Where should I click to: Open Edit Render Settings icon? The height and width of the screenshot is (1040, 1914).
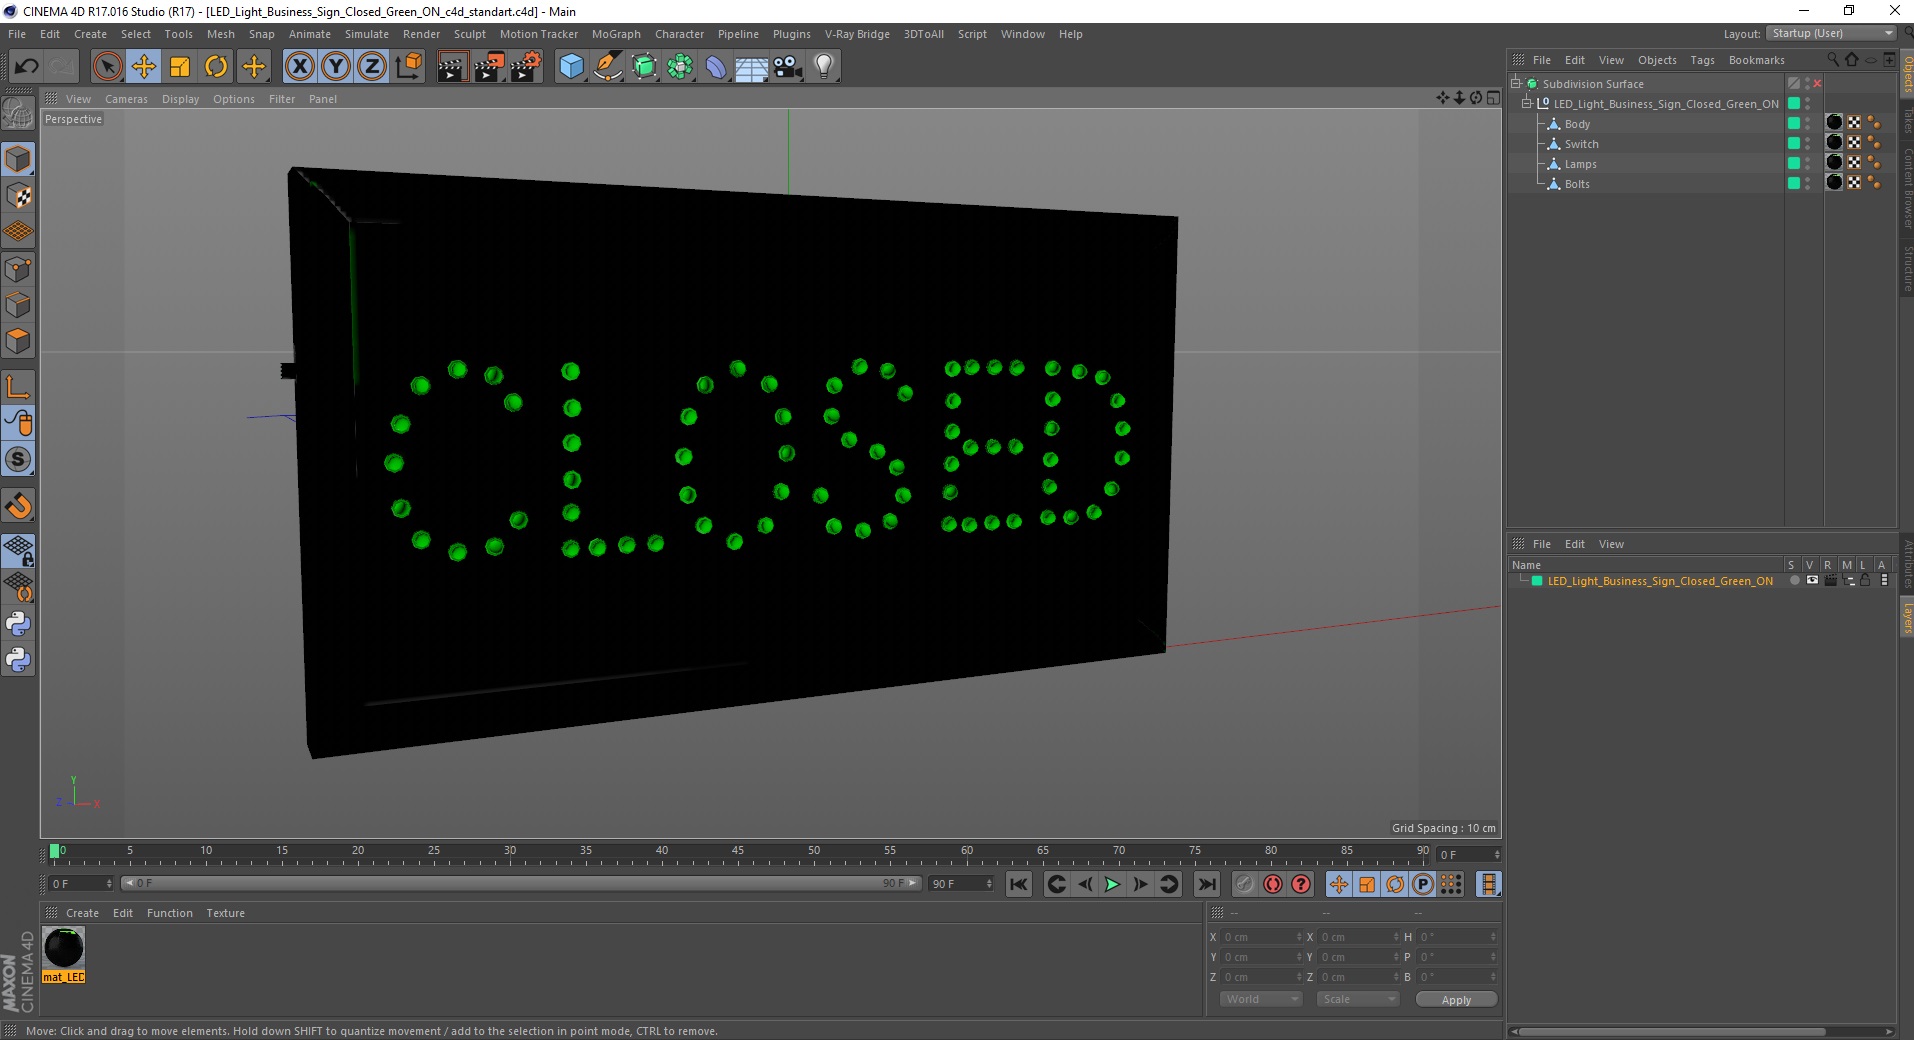click(525, 66)
